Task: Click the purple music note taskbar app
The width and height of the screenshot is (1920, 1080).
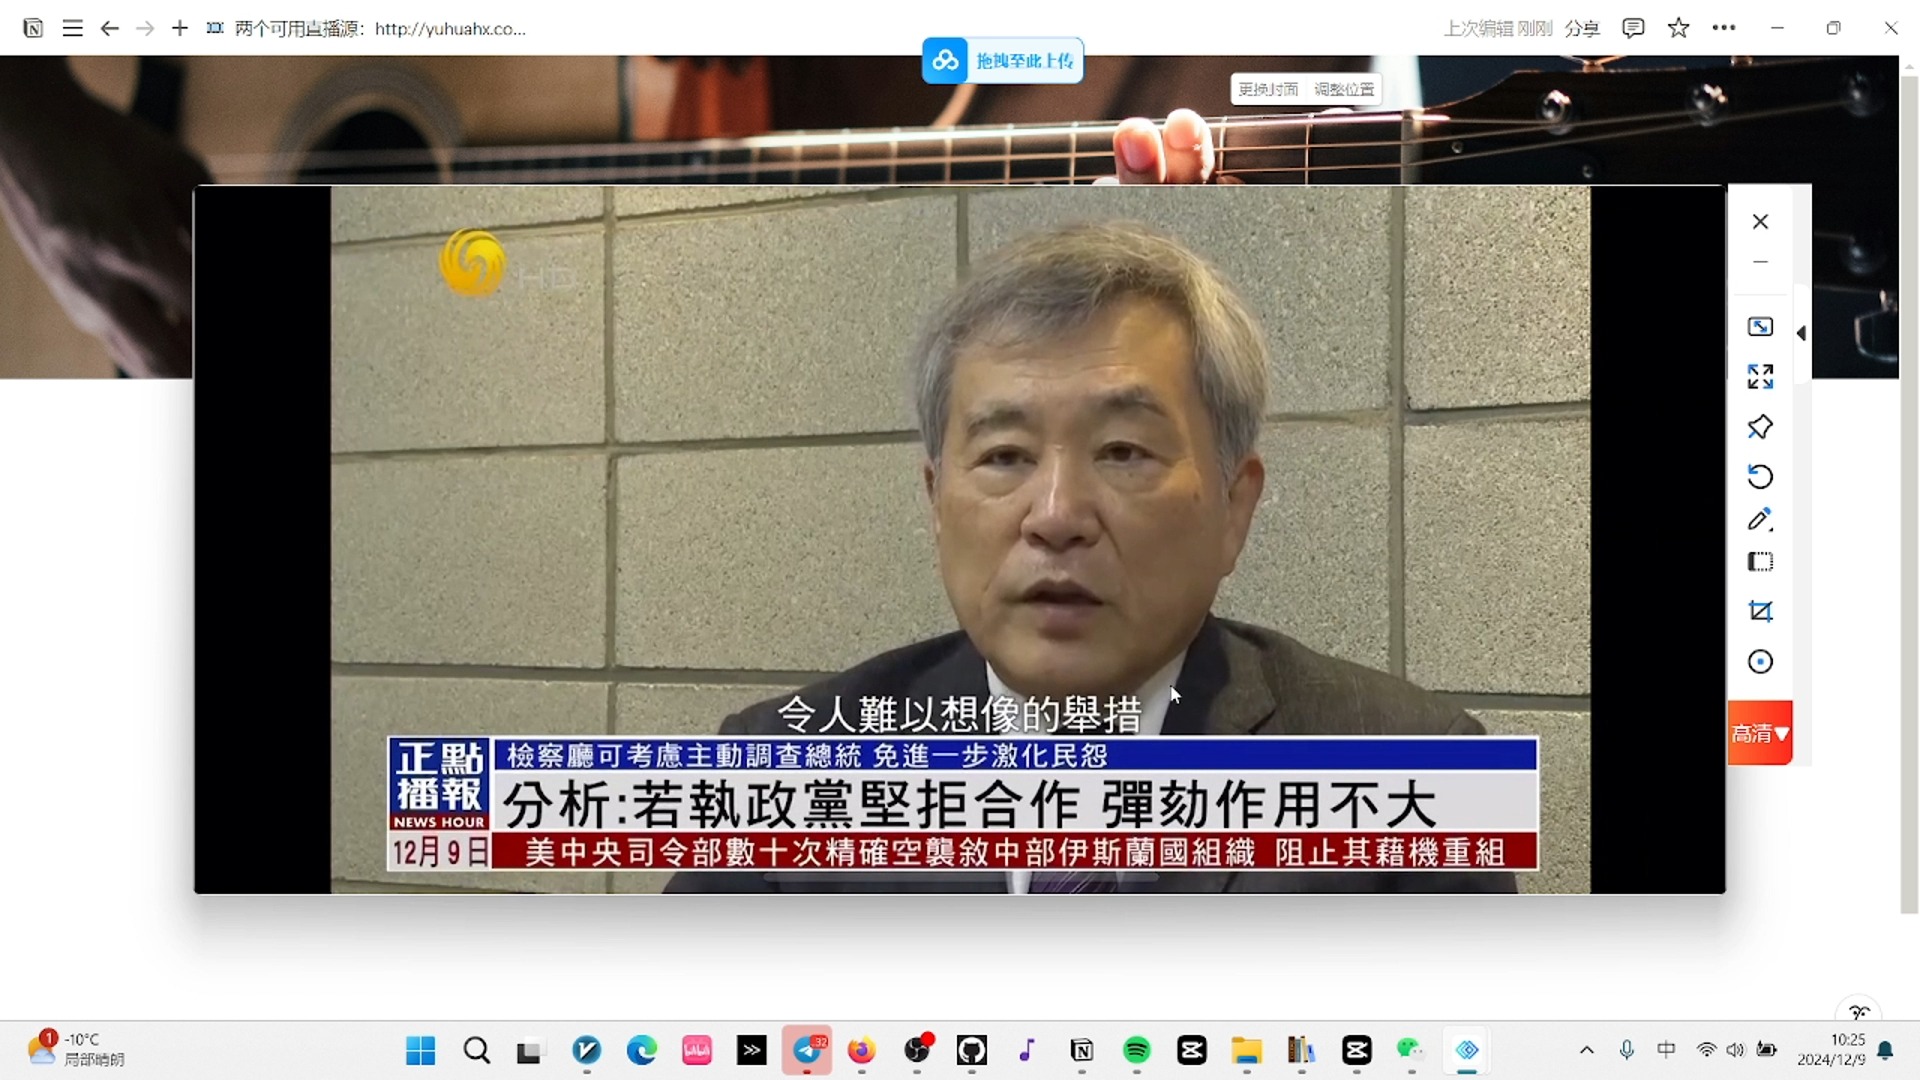Action: [x=1027, y=1050]
